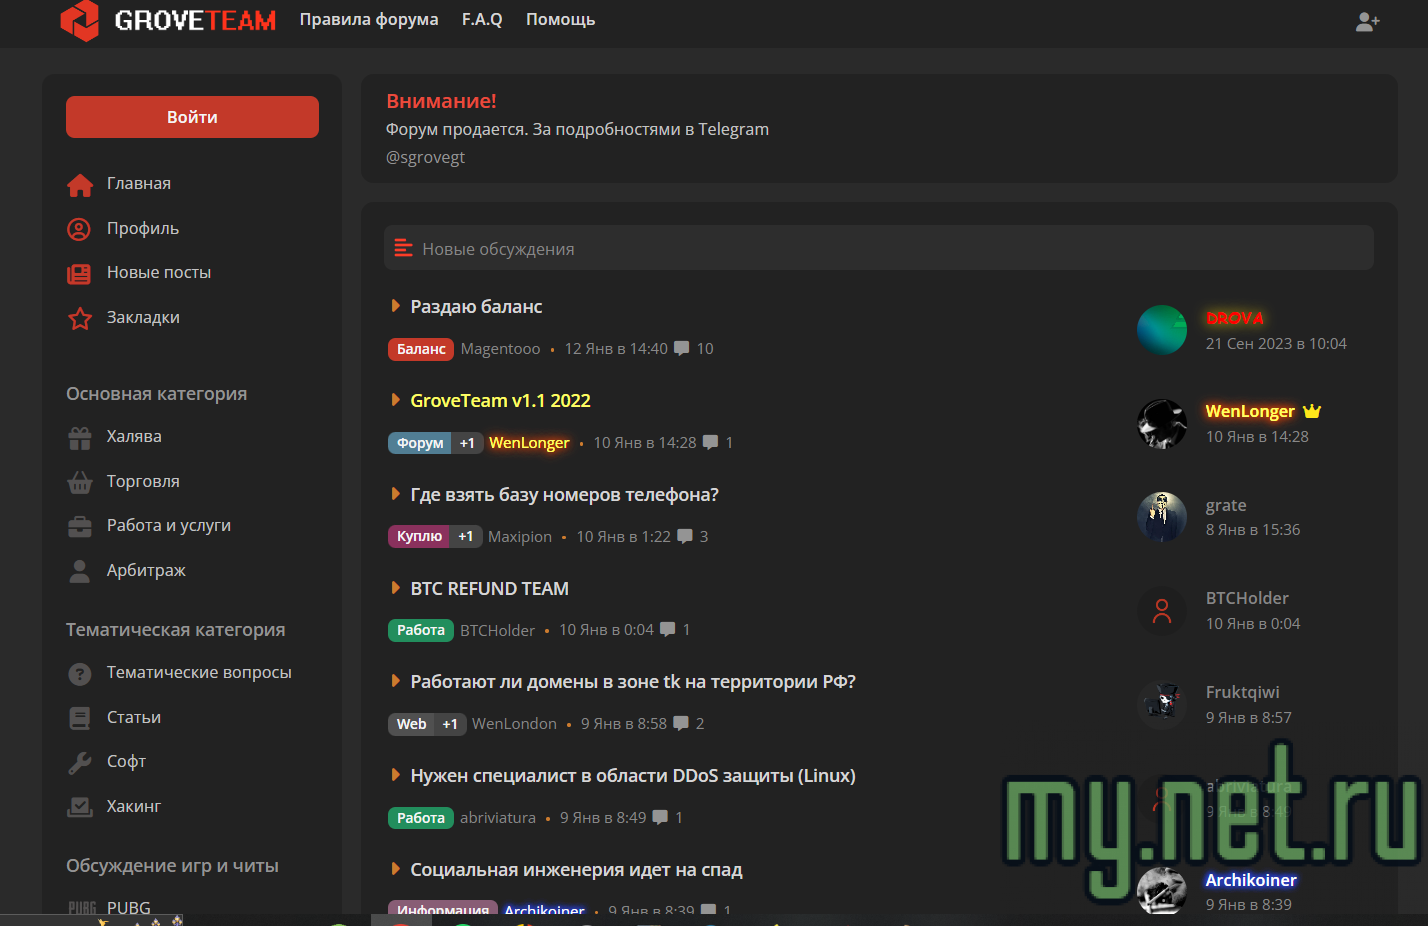Open Софт via the wrench icon
The image size is (1428, 926).
(79, 761)
